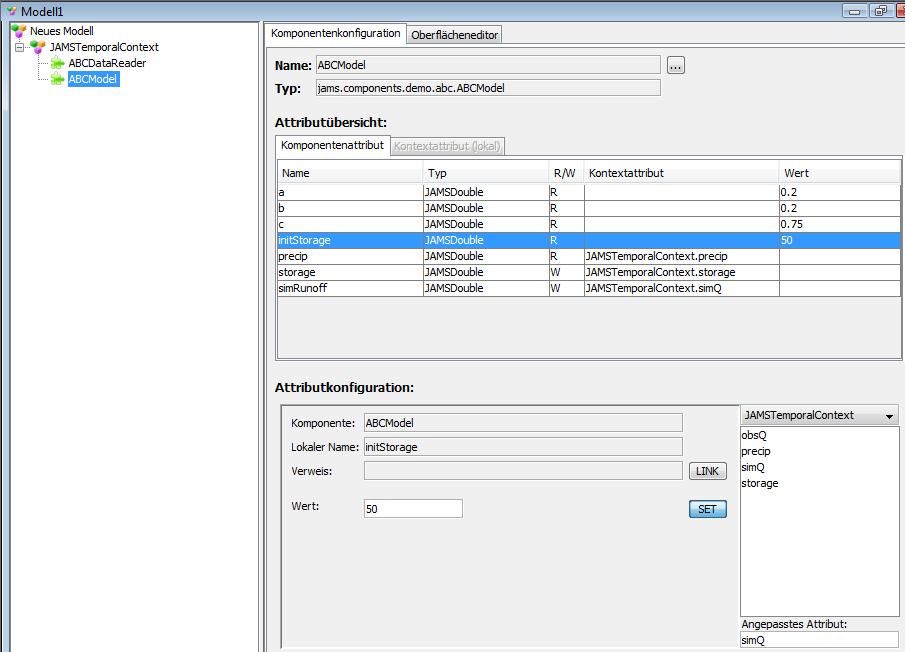
Task: Click the ABCDataReader component icon
Action: pyautogui.click(x=58, y=63)
